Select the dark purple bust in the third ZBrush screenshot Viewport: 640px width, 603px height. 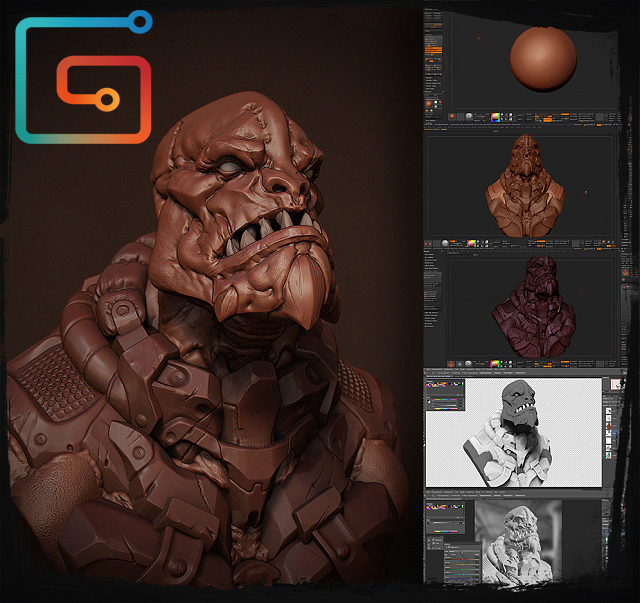[535, 308]
